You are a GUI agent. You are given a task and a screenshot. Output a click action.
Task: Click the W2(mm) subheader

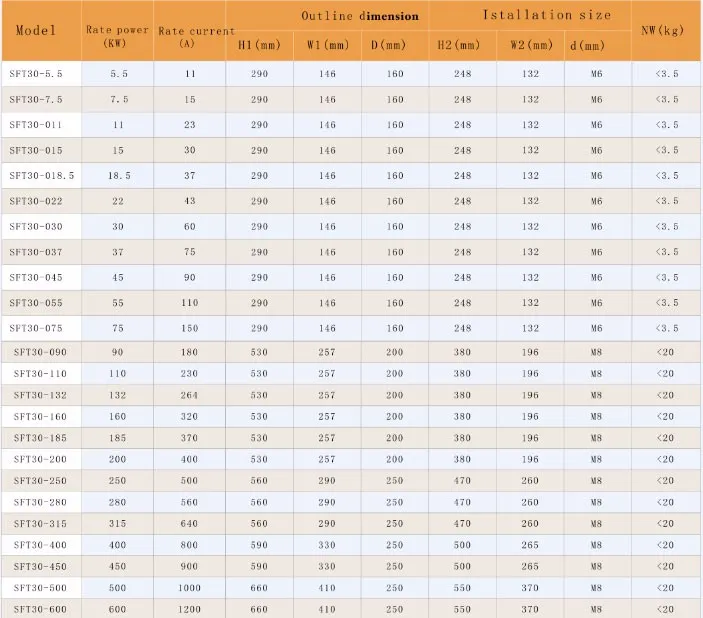click(x=531, y=45)
